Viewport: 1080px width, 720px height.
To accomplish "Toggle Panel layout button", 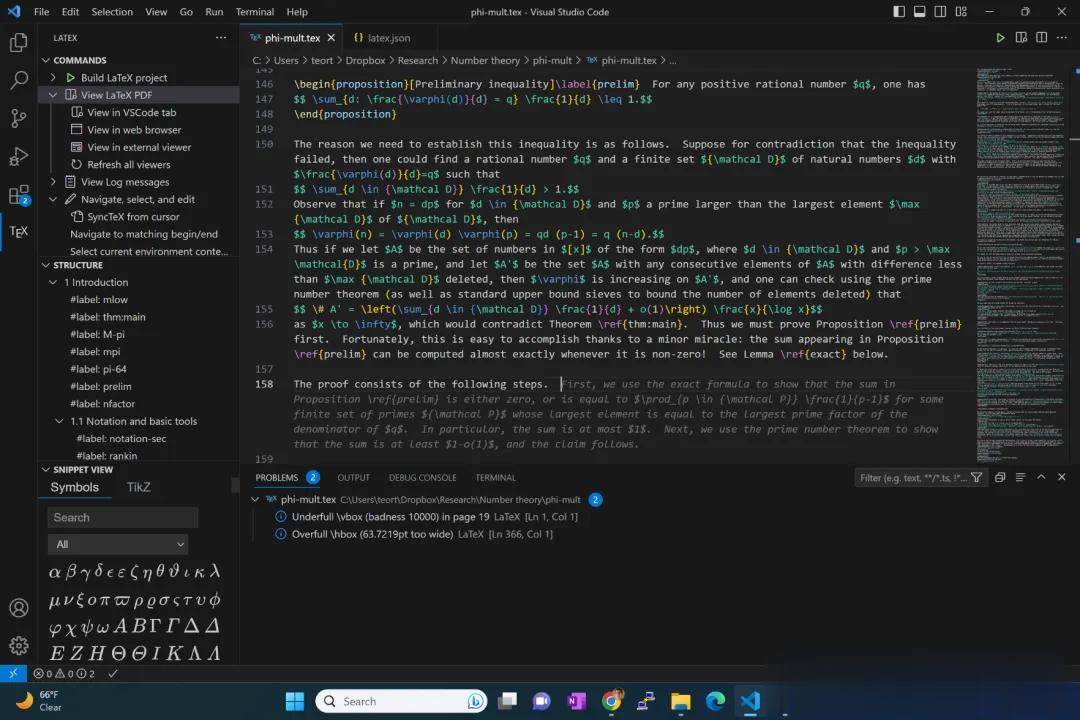I will pos(920,12).
